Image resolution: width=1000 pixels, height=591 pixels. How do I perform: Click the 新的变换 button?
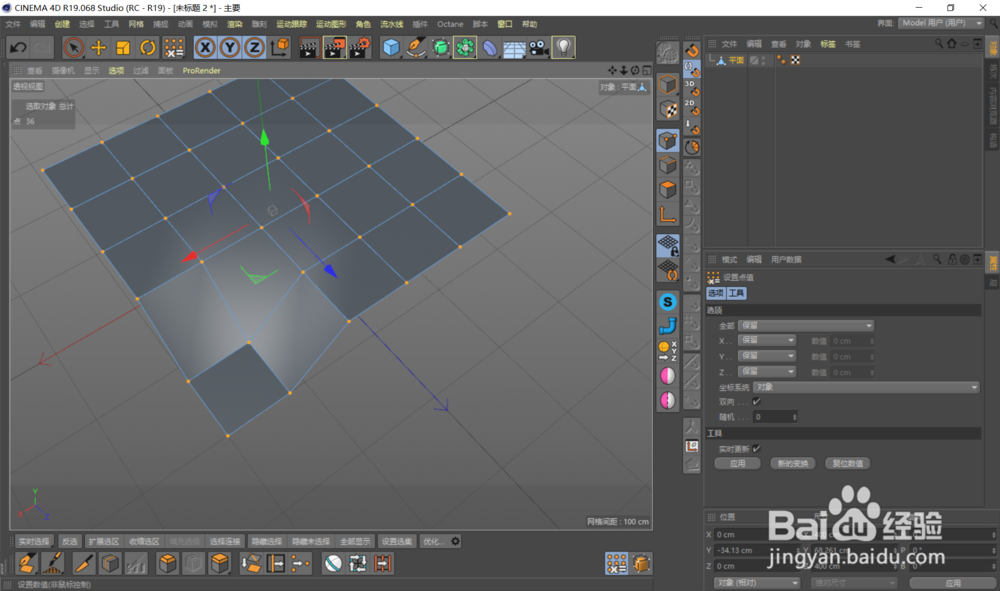pos(793,463)
